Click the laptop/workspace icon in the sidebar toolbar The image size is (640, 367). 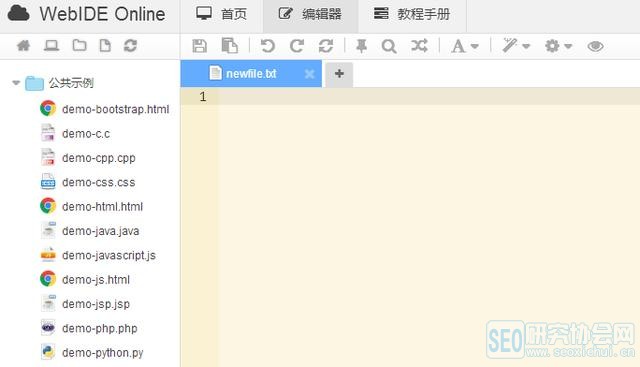pos(51,45)
